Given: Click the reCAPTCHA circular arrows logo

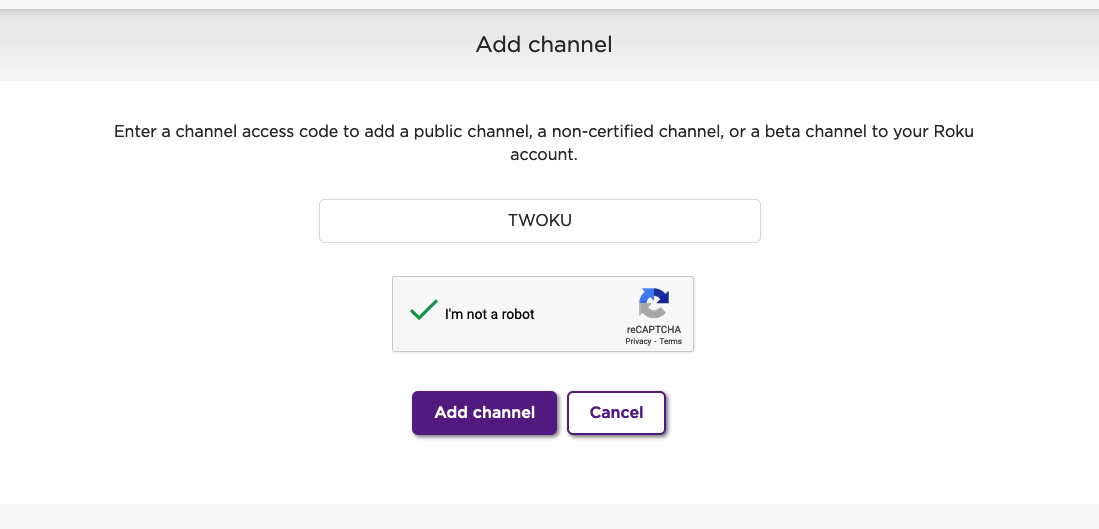Looking at the screenshot, I should (x=653, y=303).
